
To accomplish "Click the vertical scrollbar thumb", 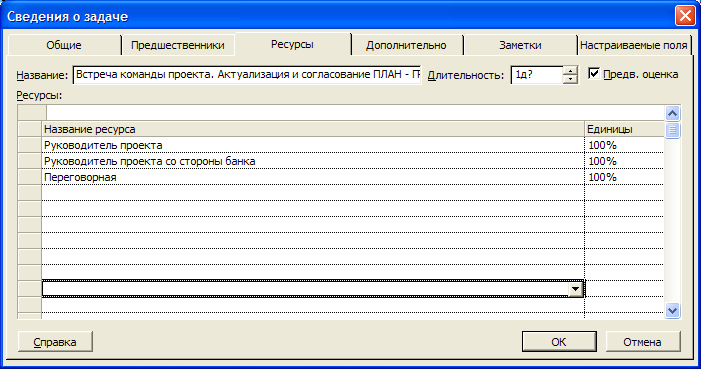I will 672,130.
